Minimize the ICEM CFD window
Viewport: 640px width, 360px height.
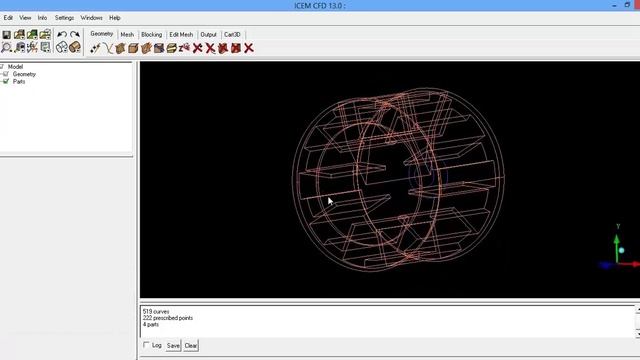(614, 5)
